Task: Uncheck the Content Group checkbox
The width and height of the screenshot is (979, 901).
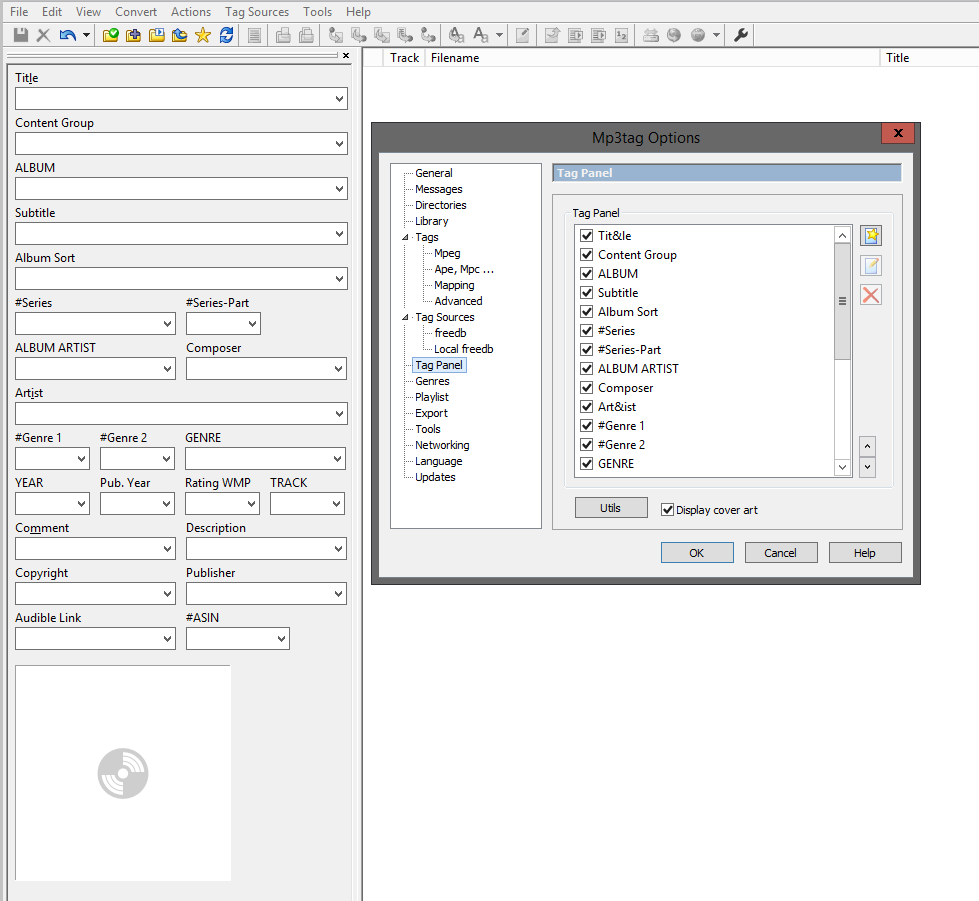Action: 586,255
